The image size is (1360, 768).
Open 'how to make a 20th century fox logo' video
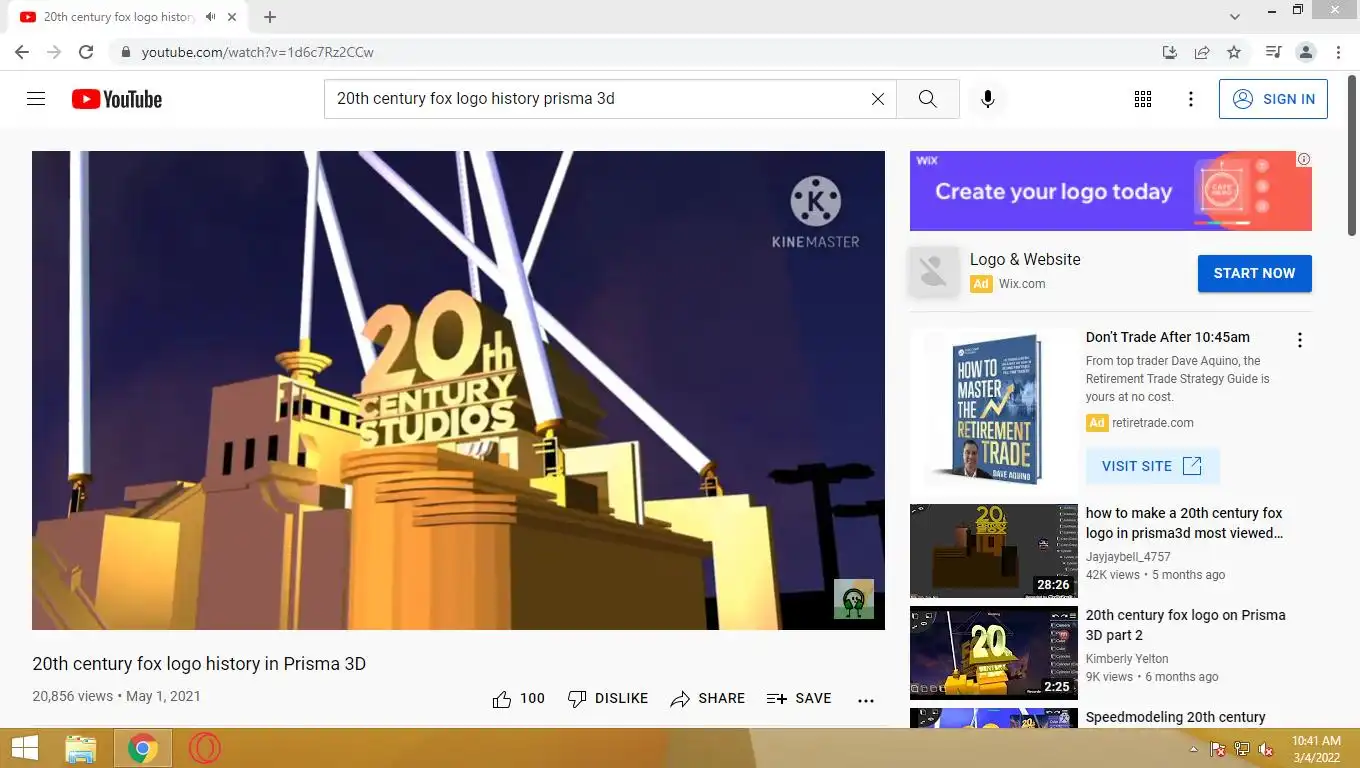[x=1184, y=523]
